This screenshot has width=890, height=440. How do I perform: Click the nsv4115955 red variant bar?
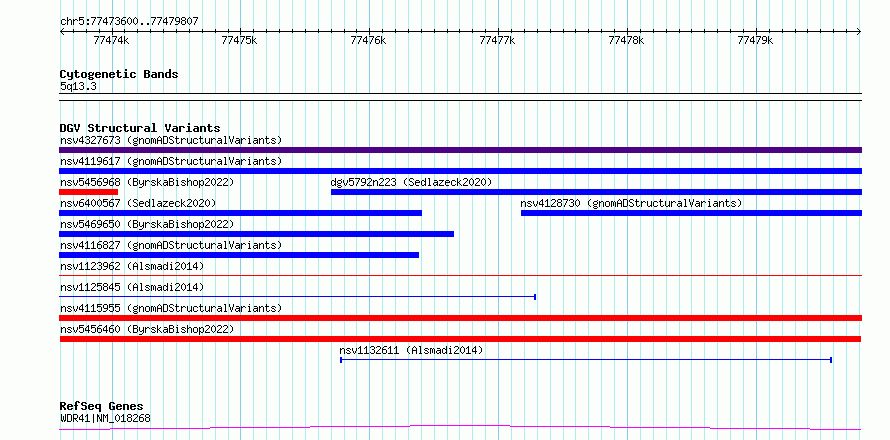click(x=460, y=318)
